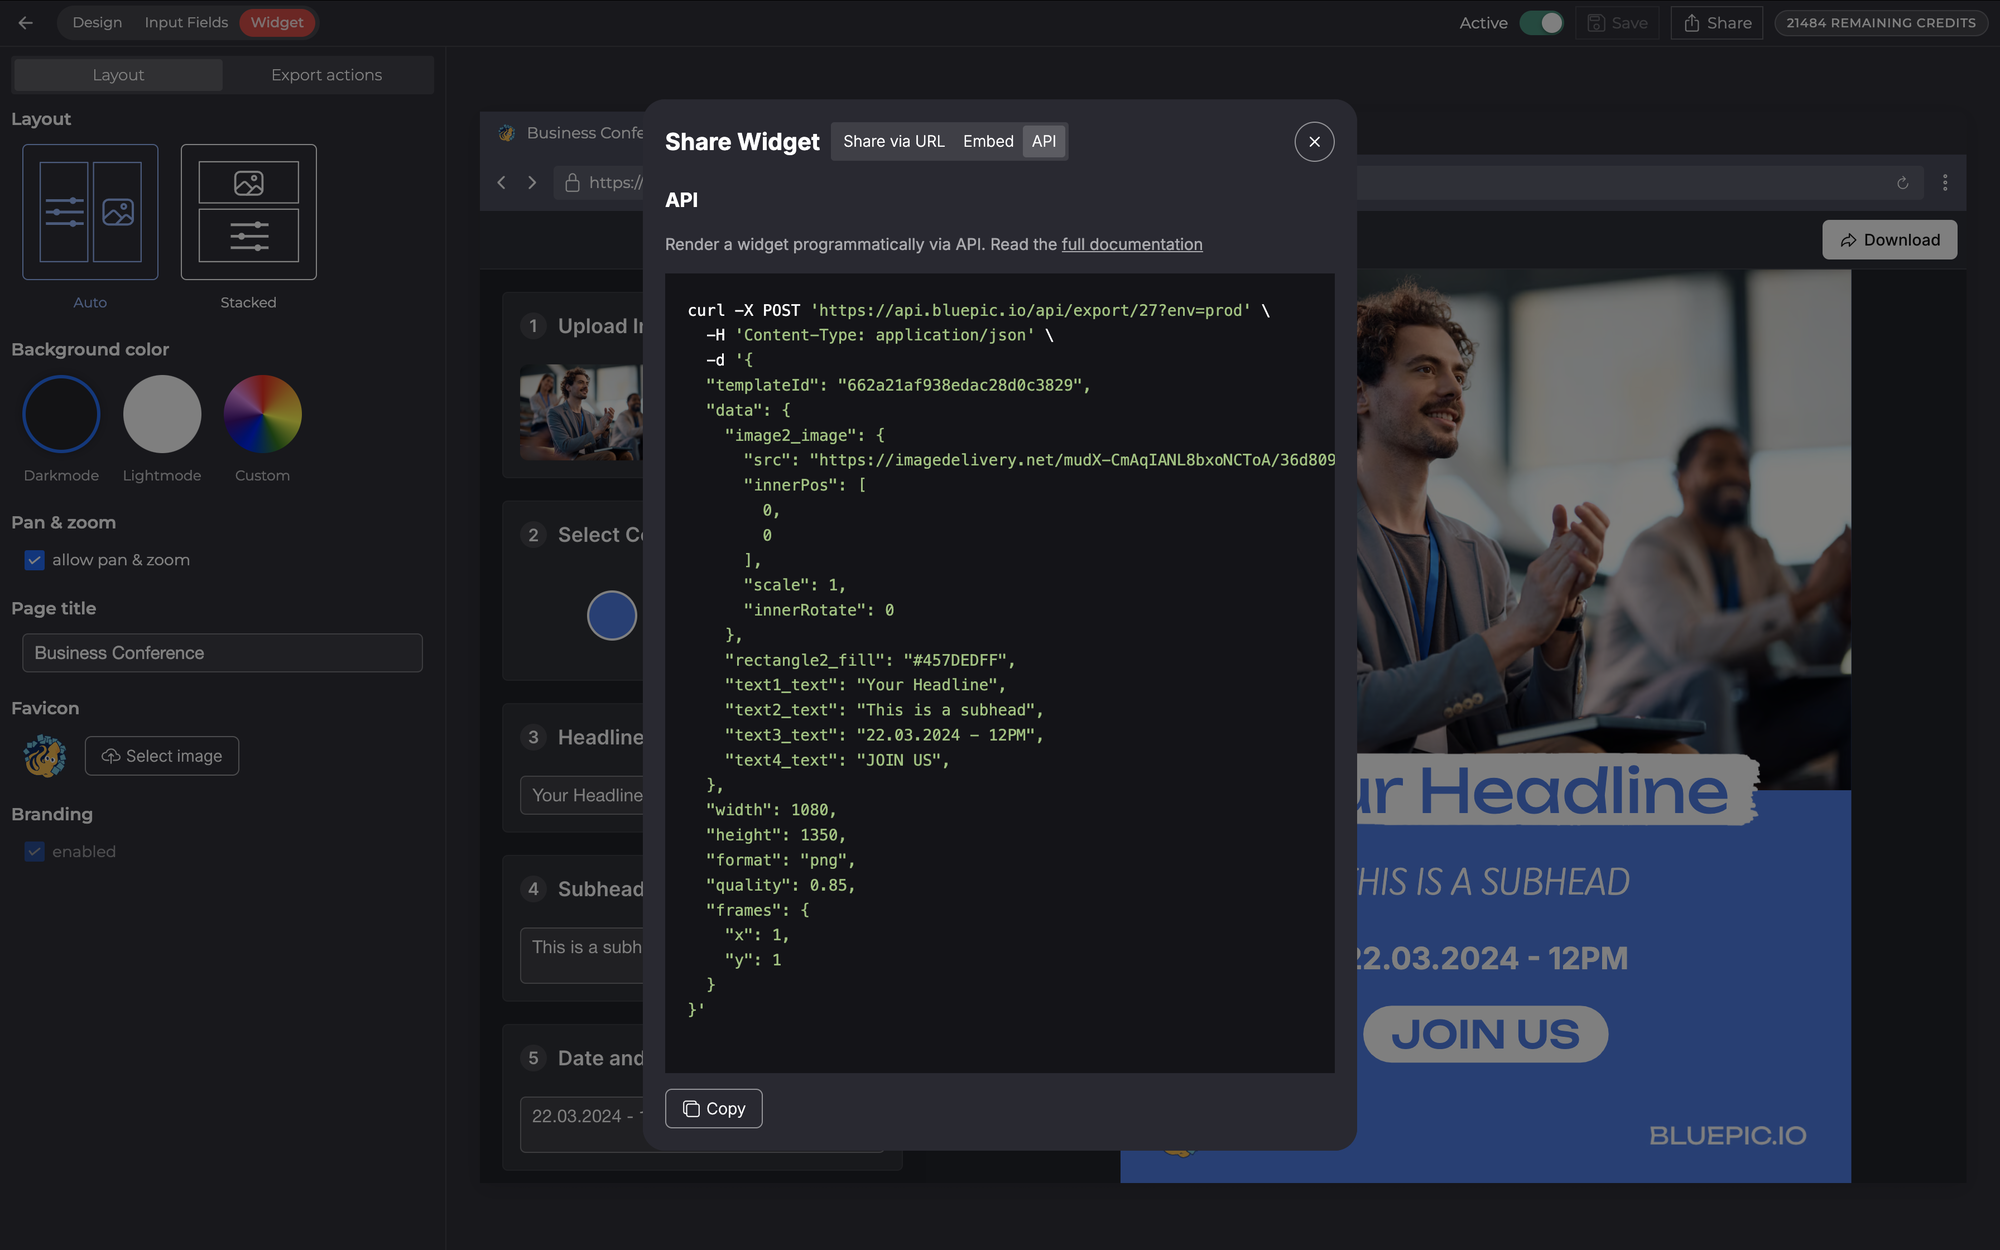Select the blue color circle swatch
This screenshot has width=2000, height=1250.
click(x=612, y=615)
